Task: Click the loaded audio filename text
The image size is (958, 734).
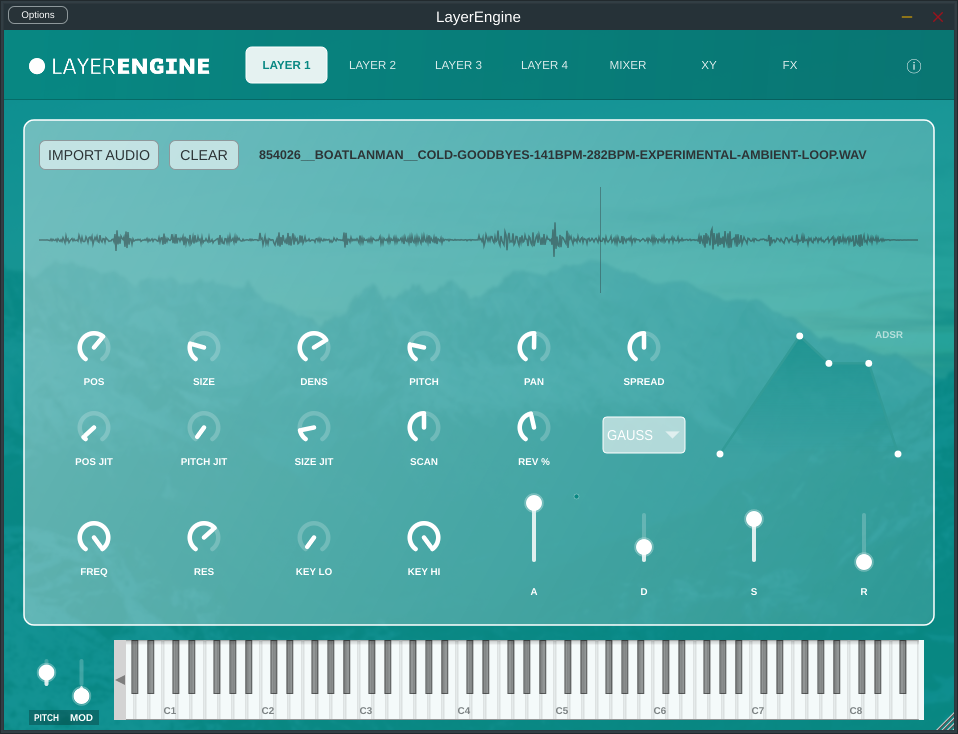Action: click(x=562, y=155)
